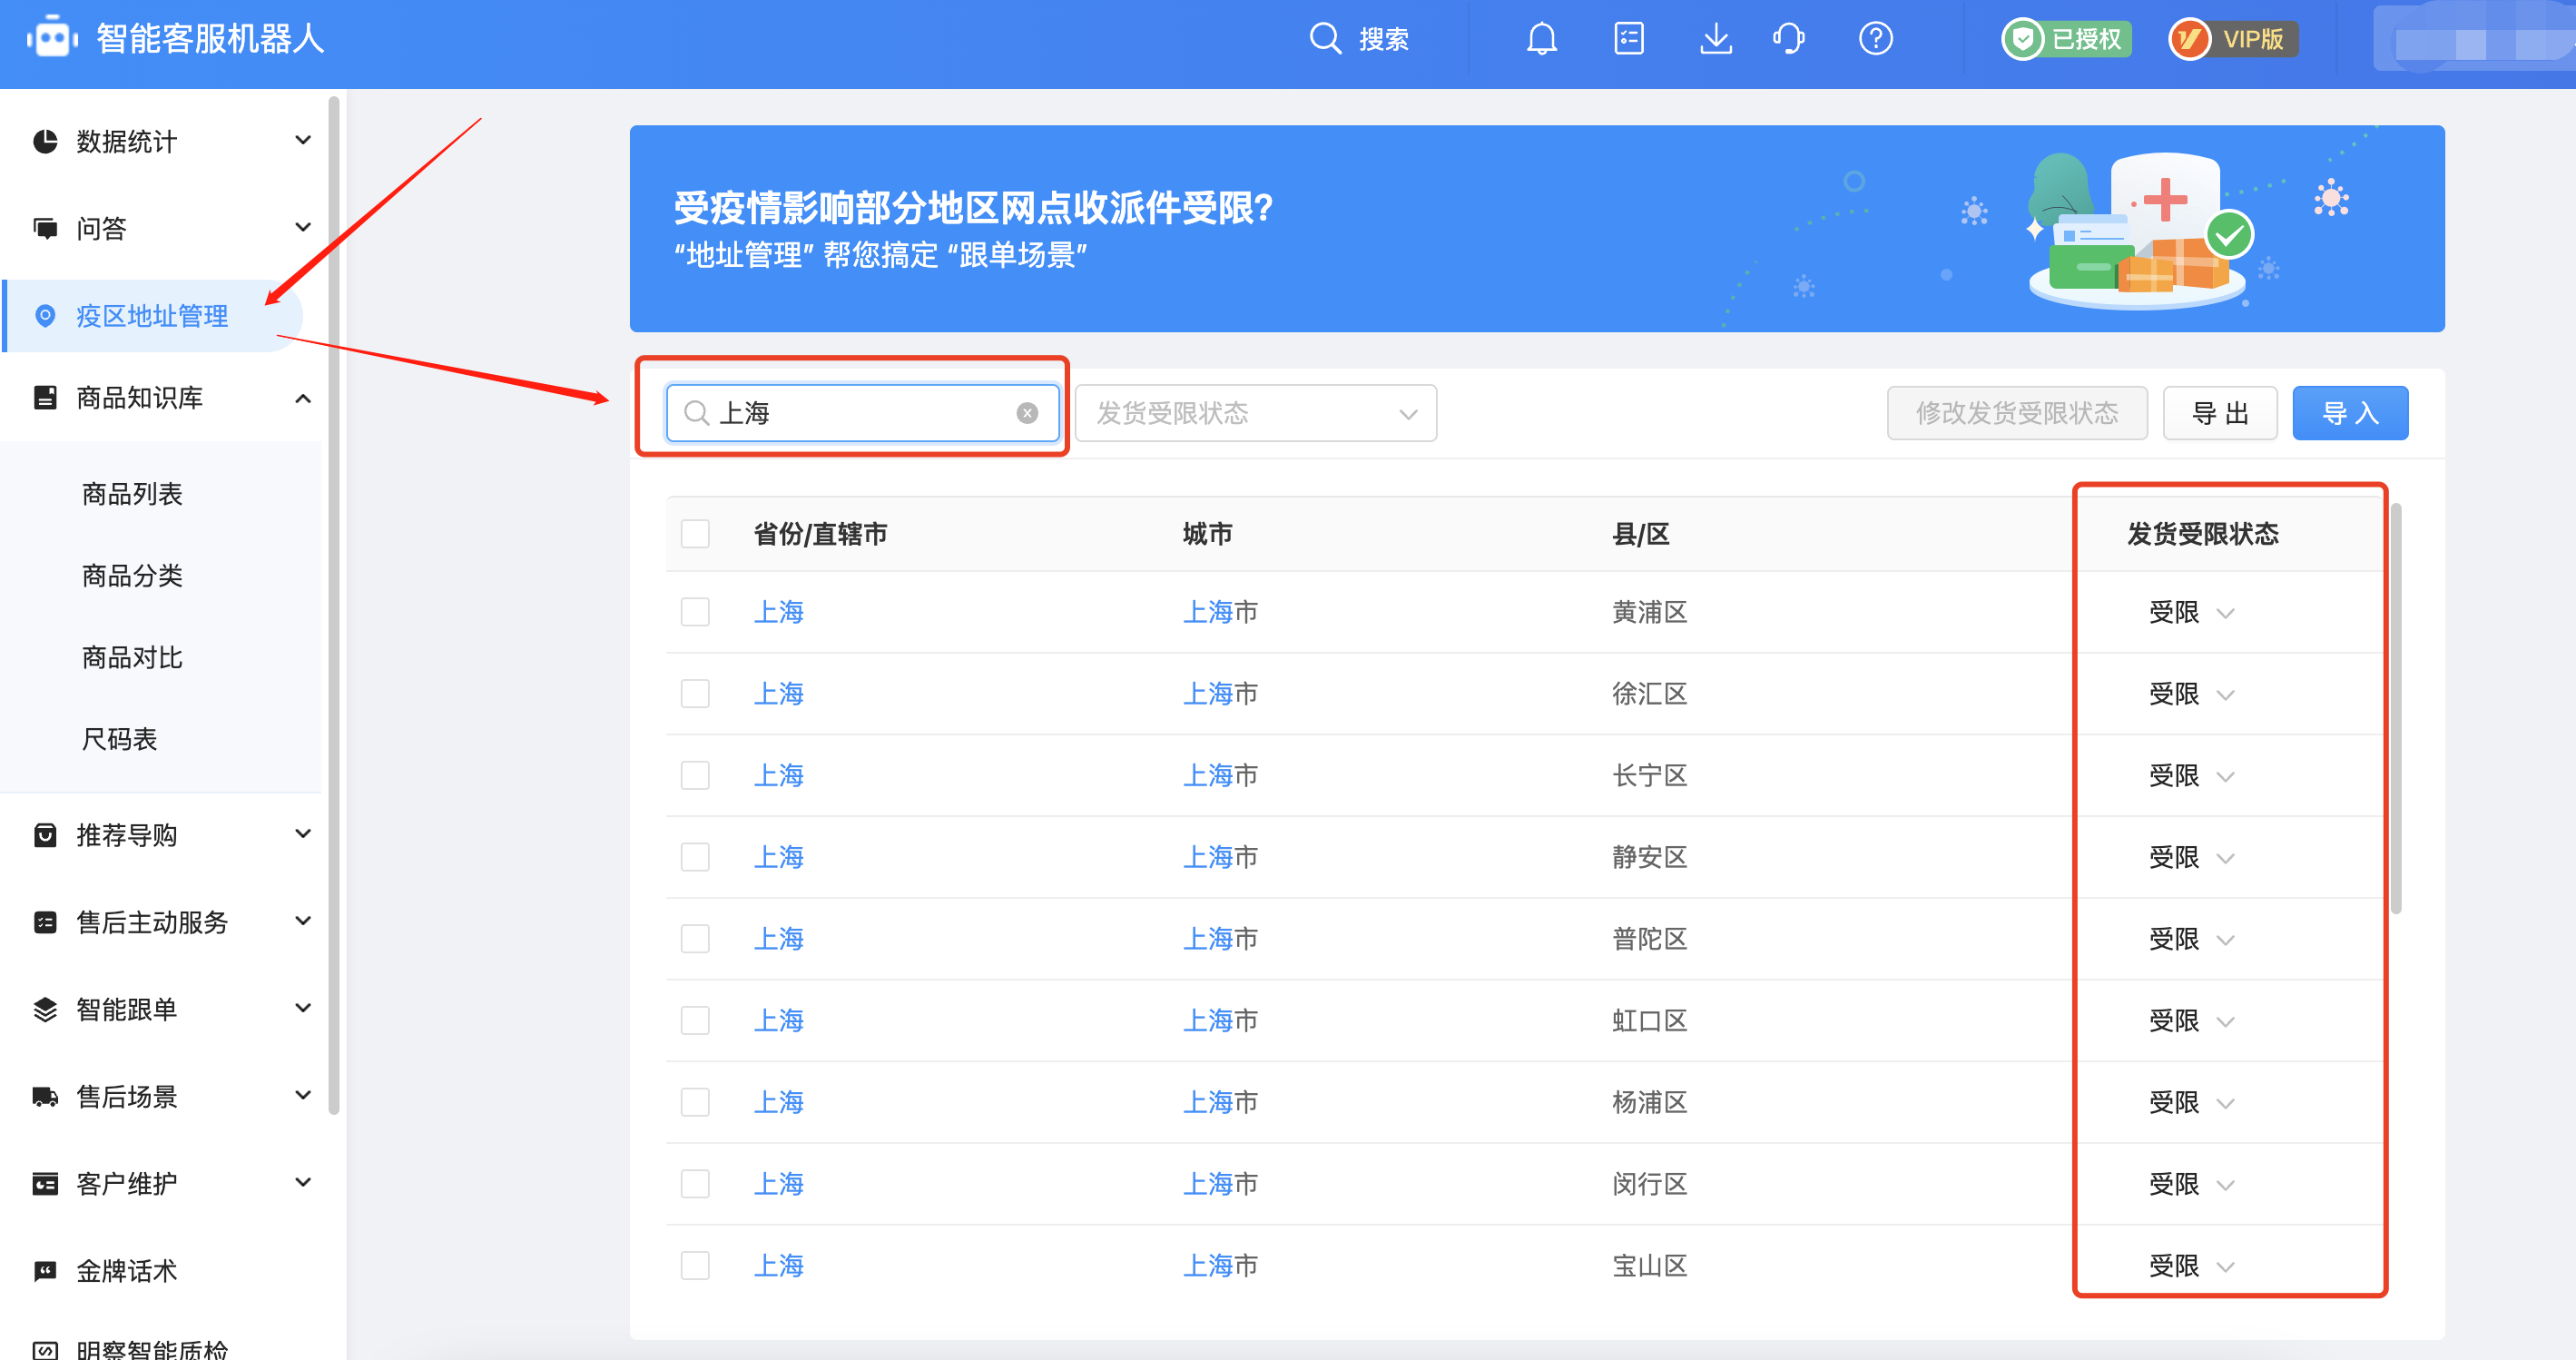The height and width of the screenshot is (1360, 2576).
Task: Click the sidebar vertical scrollbar
Action: (334, 605)
